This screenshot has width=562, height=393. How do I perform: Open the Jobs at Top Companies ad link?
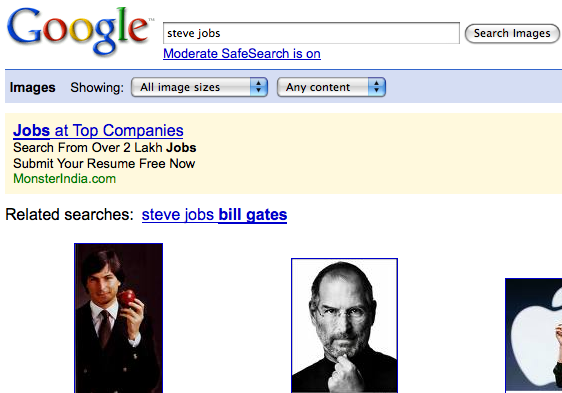pos(98,131)
